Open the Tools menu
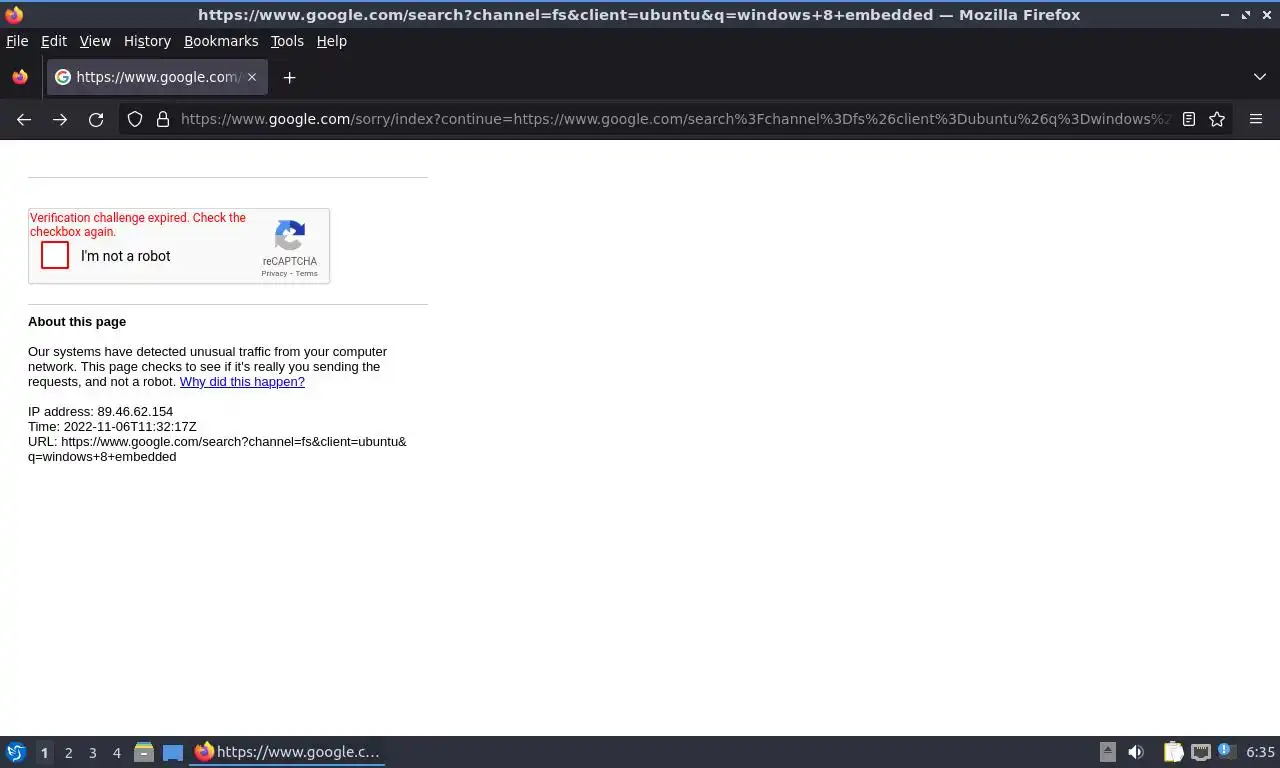1280x768 pixels. 287,41
